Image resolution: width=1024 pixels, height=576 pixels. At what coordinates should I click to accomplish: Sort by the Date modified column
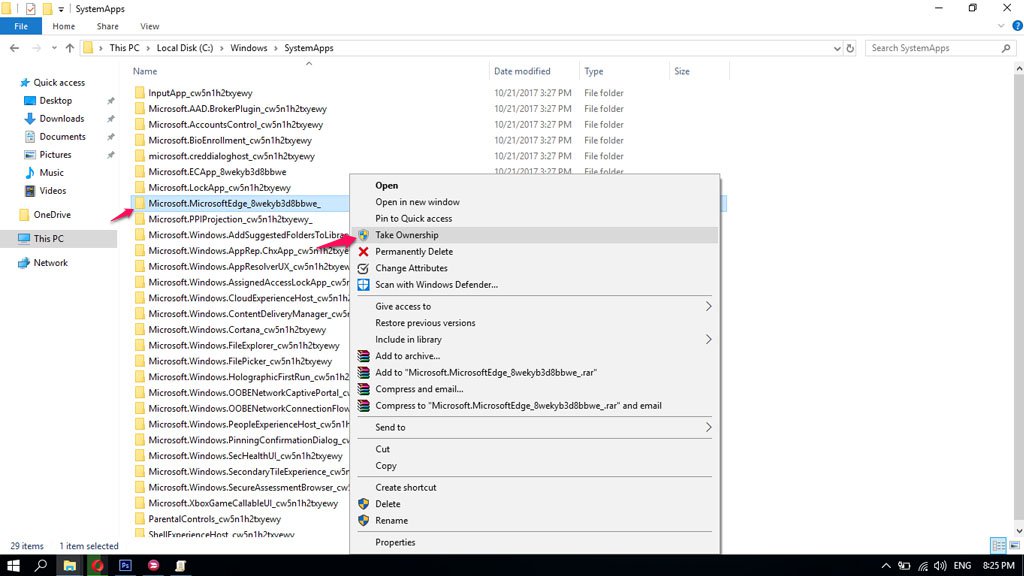(522, 71)
